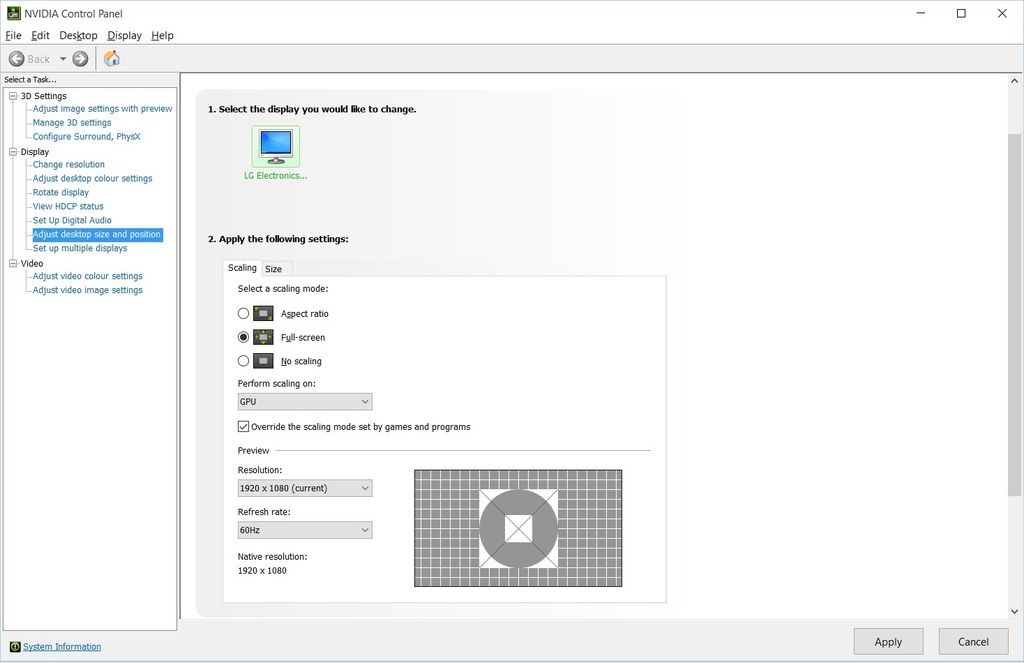
Task: Click the No scaling mode icon
Action: (x=263, y=361)
